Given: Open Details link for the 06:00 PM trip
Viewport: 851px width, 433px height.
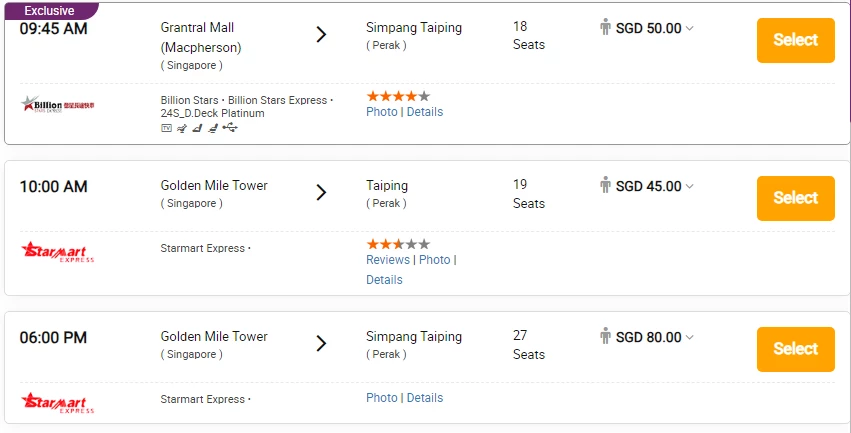Looking at the screenshot, I should point(425,398).
